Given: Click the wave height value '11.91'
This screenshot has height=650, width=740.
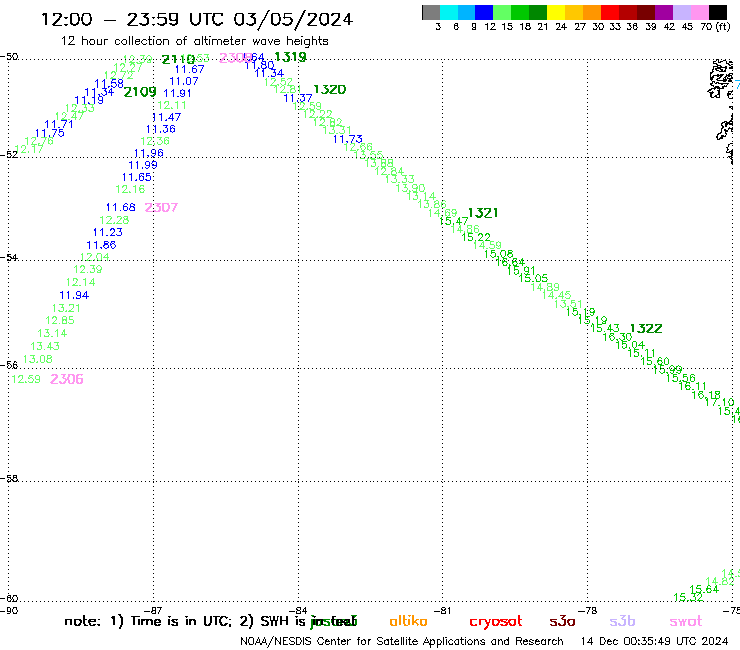Looking at the screenshot, I should 177,93.
